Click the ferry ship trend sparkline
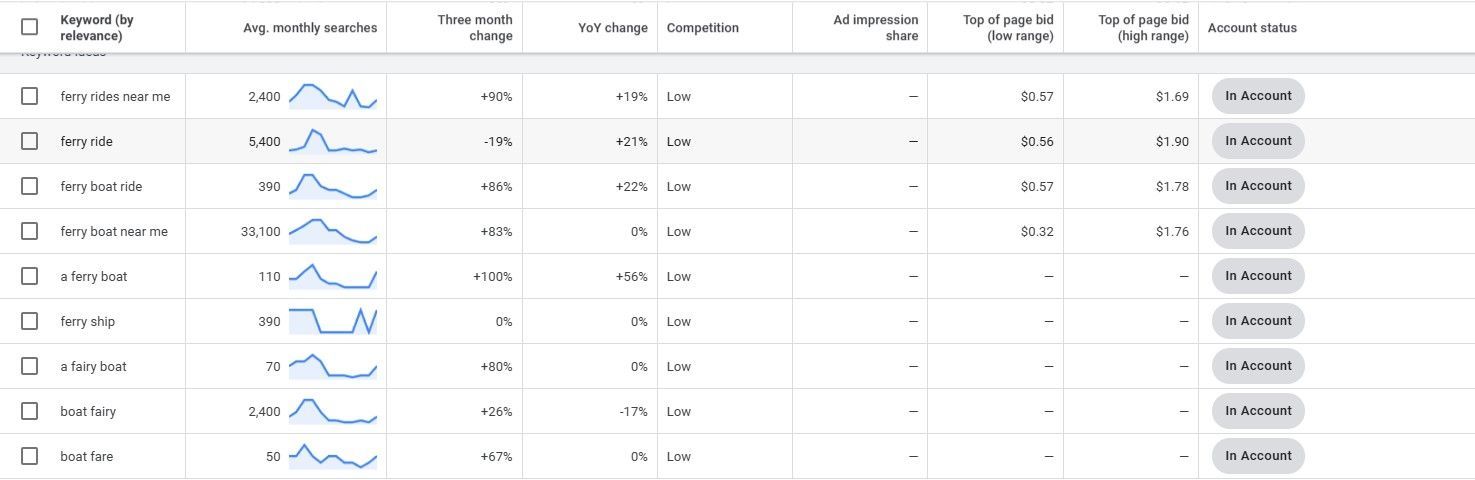The width and height of the screenshot is (1475, 480). point(333,321)
